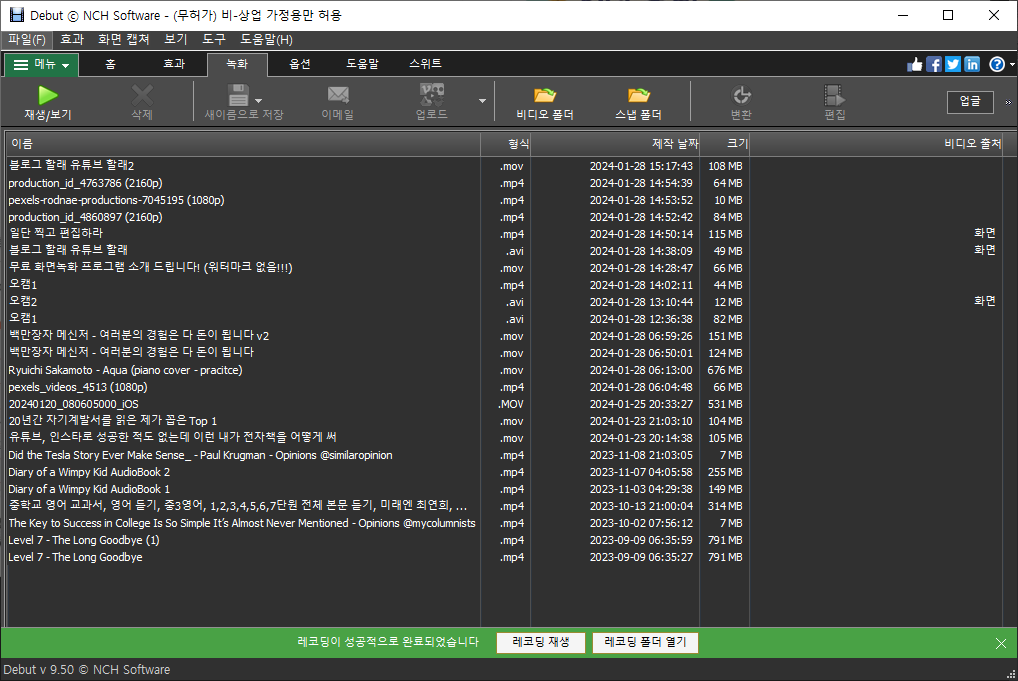Select Level 7 - The Long Goodbye (1)
The width and height of the screenshot is (1018, 681).
click(84, 540)
